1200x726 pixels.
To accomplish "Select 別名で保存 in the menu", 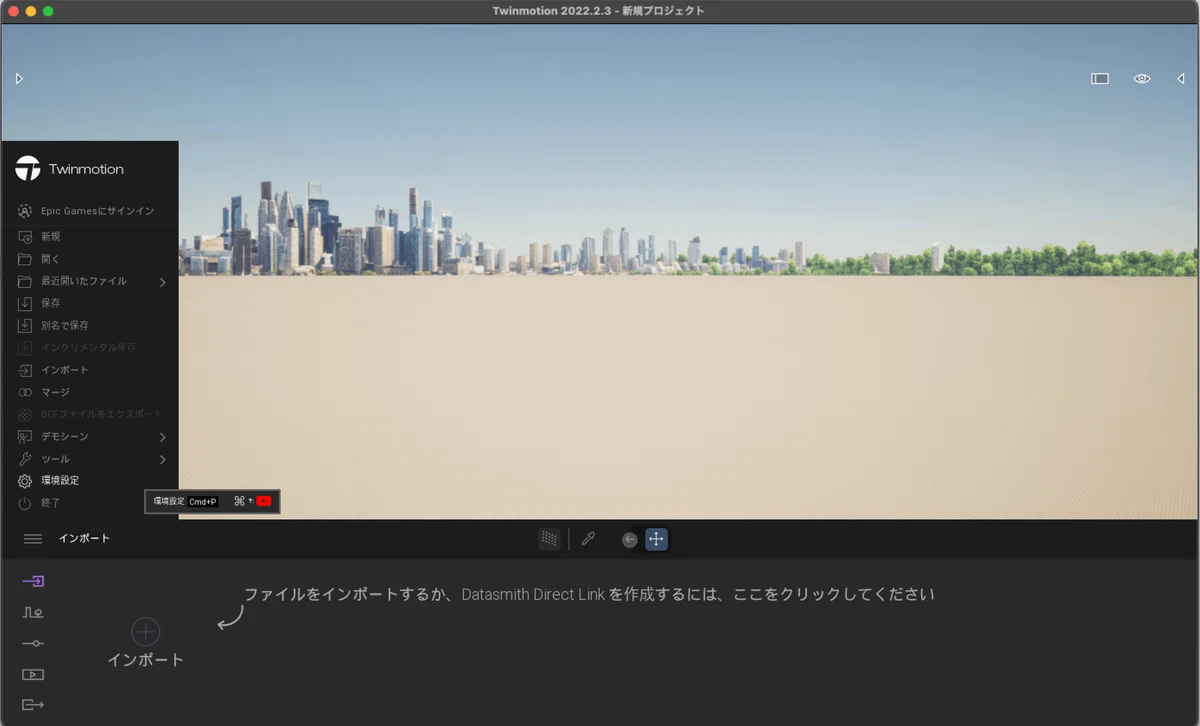I will (x=65, y=326).
